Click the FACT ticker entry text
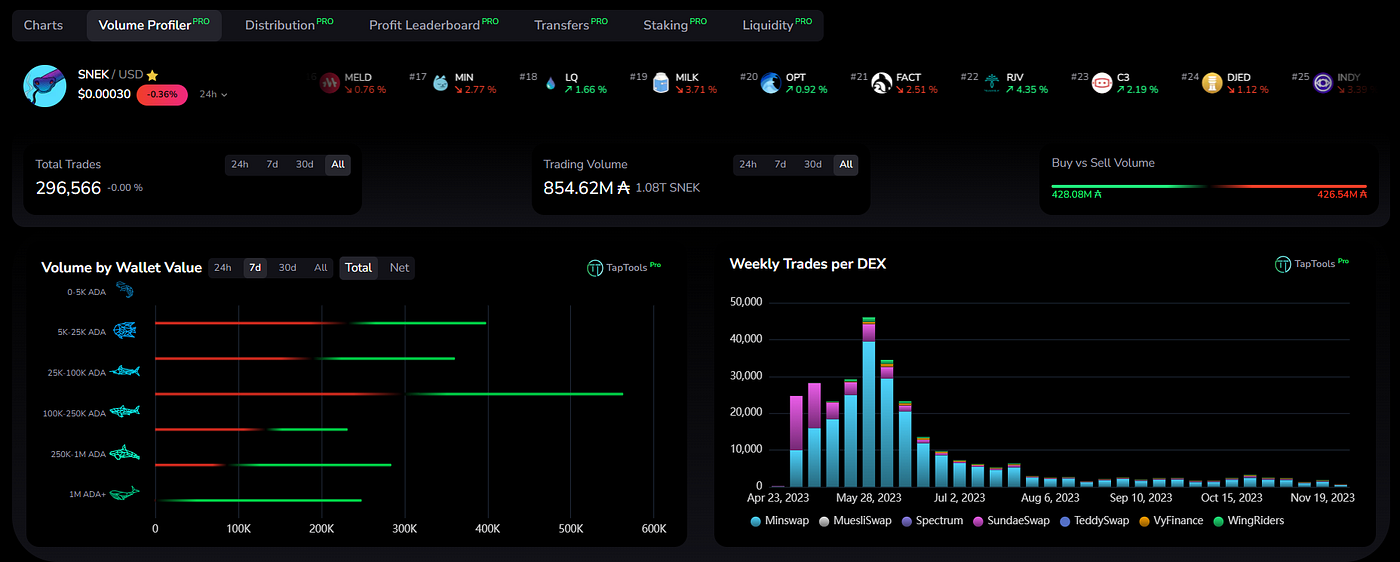1400x562 pixels. [917, 83]
